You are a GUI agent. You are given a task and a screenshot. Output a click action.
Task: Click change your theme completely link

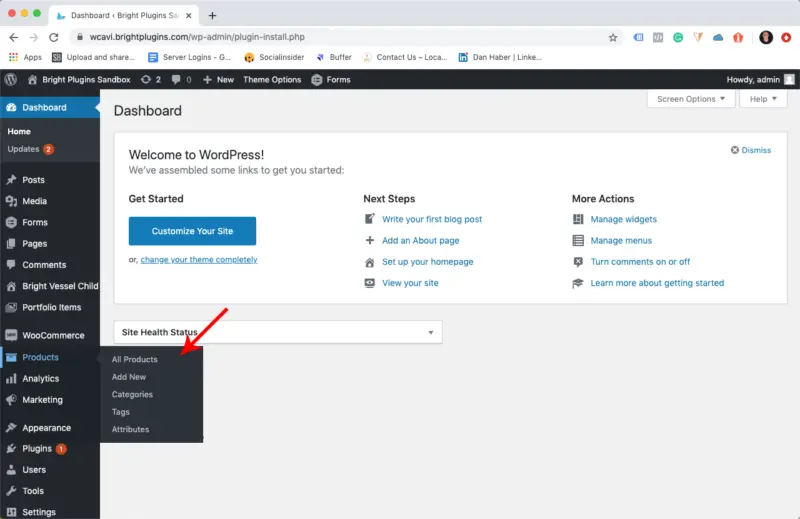point(199,260)
